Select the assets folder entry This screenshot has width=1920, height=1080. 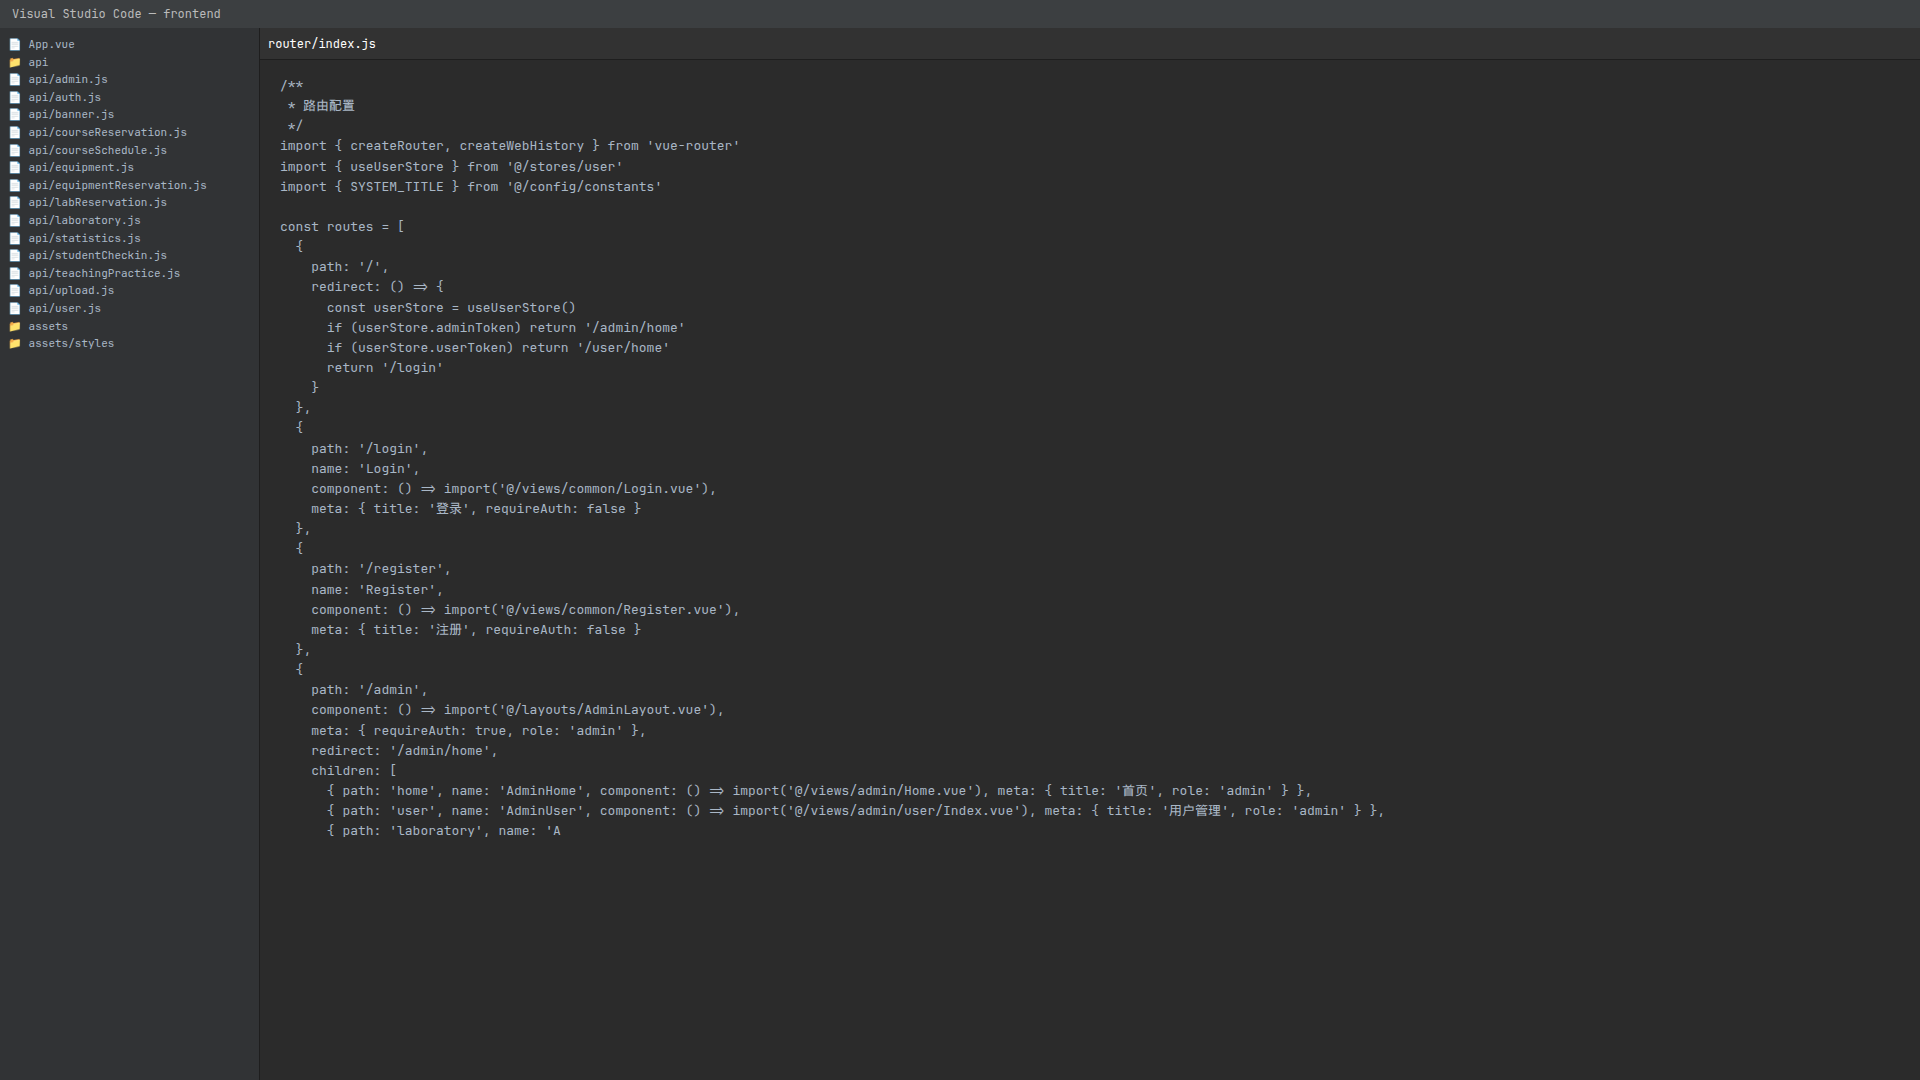[x=48, y=327]
